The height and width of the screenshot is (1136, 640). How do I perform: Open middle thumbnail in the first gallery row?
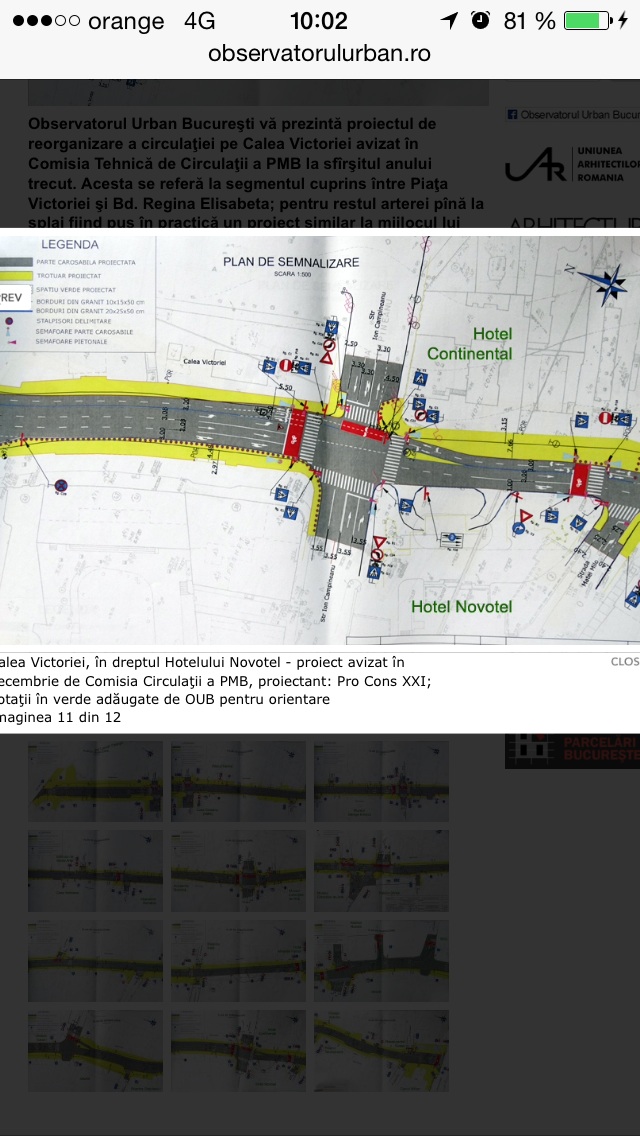click(238, 781)
